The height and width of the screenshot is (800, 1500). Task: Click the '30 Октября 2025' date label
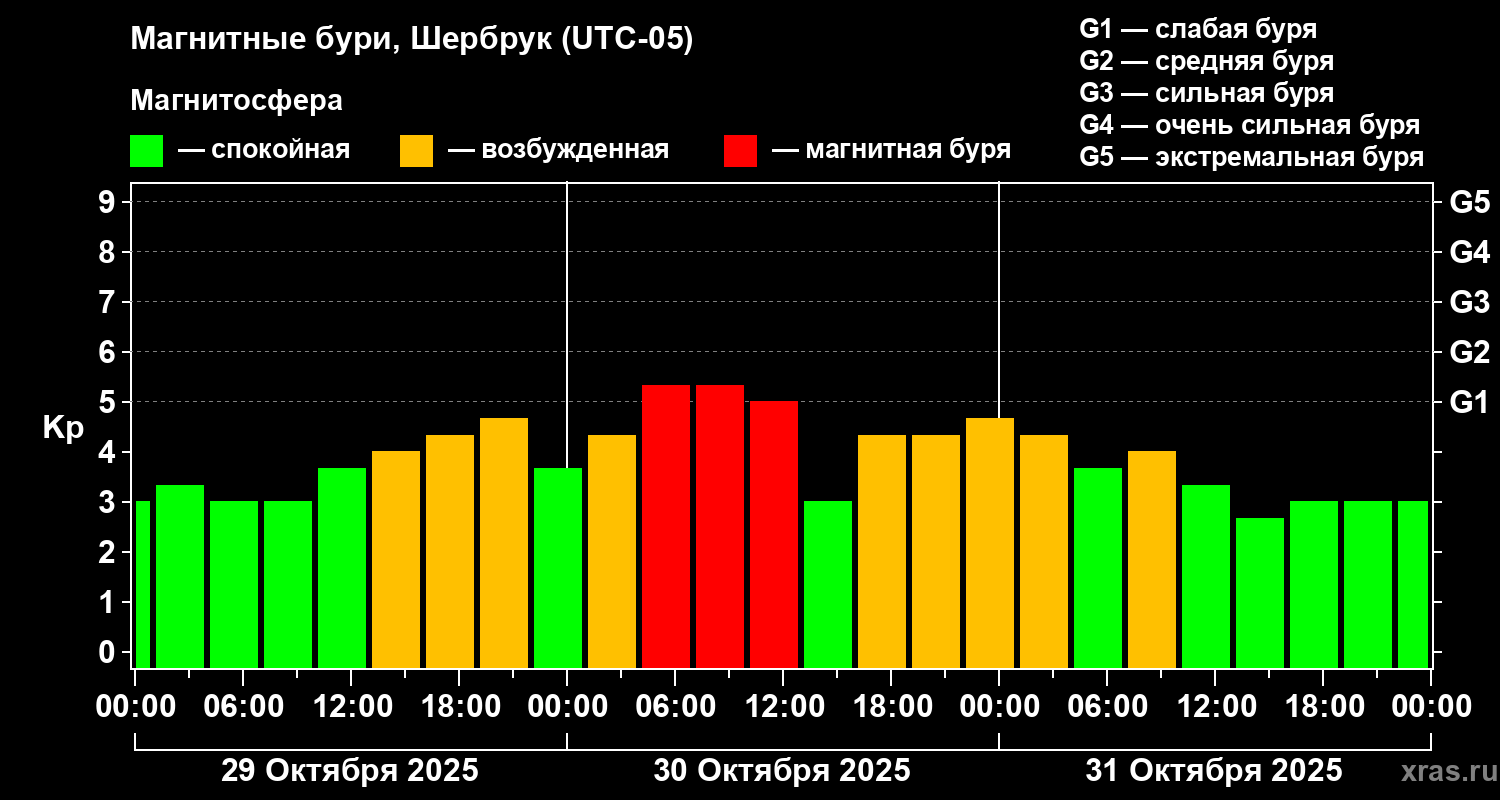tap(782, 771)
